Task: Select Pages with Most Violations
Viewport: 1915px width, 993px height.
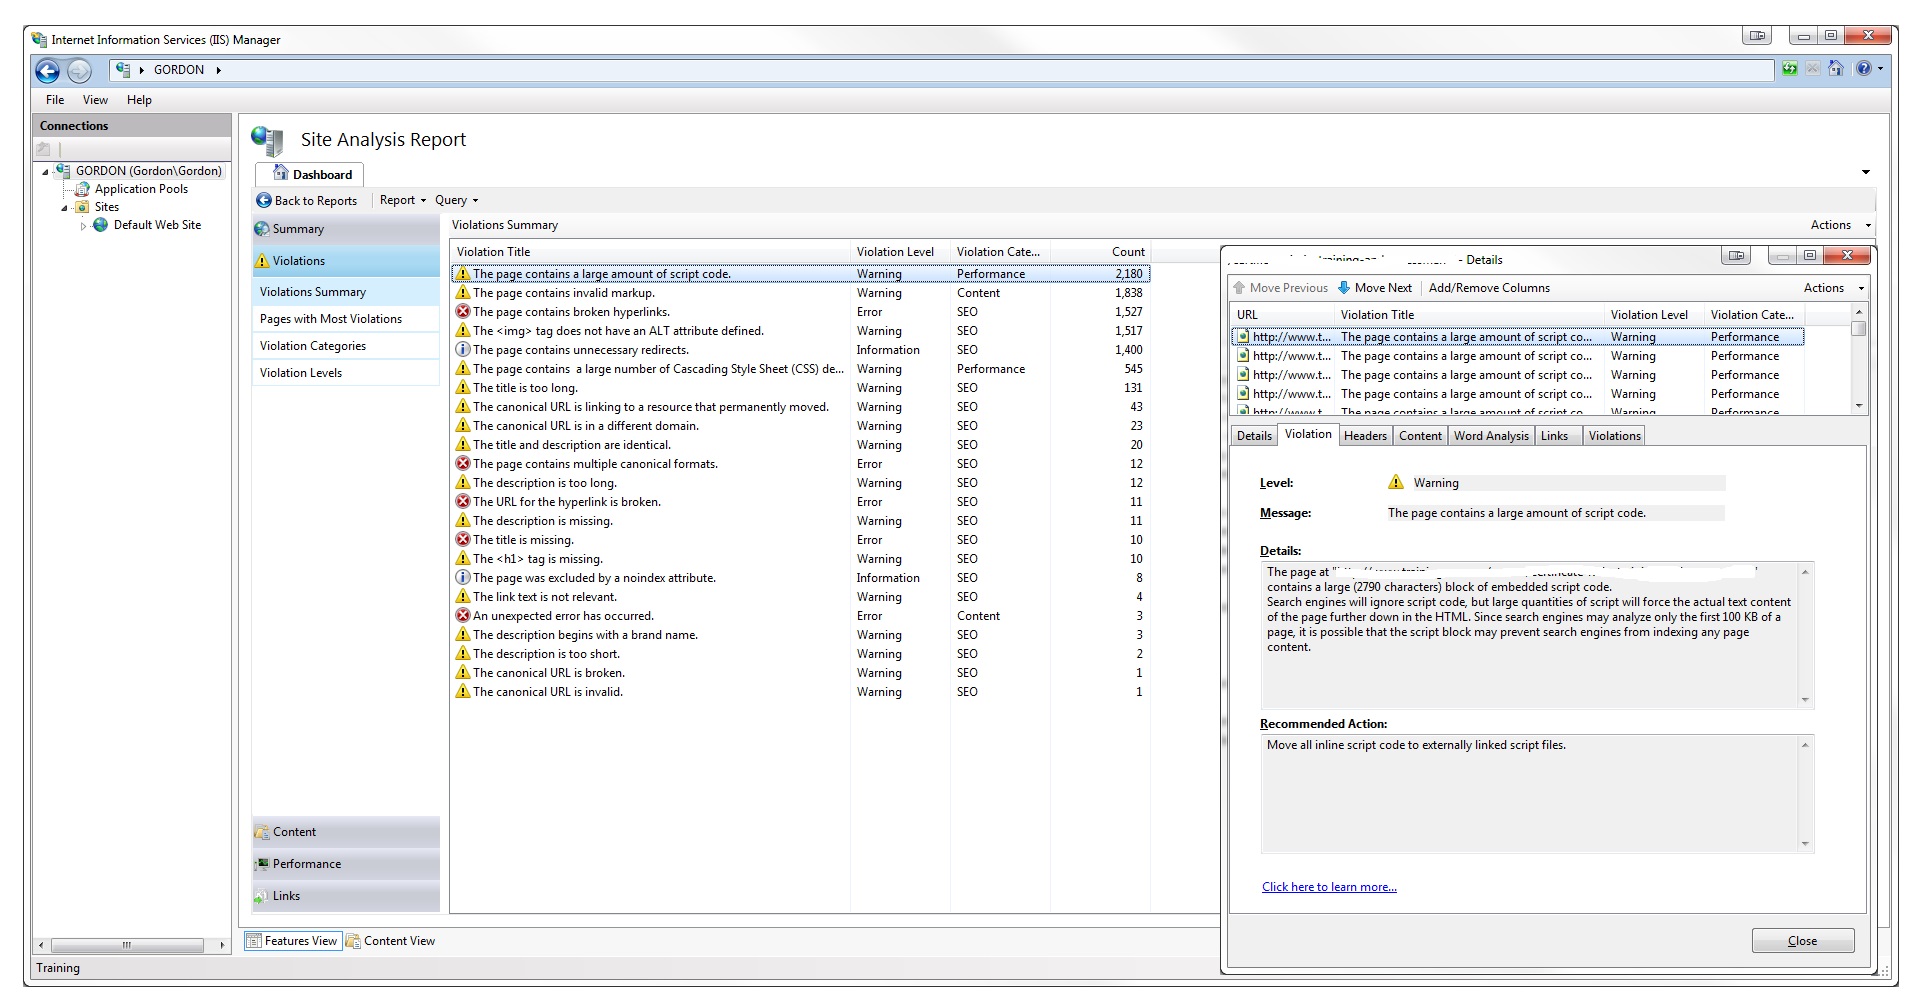Action: click(346, 319)
